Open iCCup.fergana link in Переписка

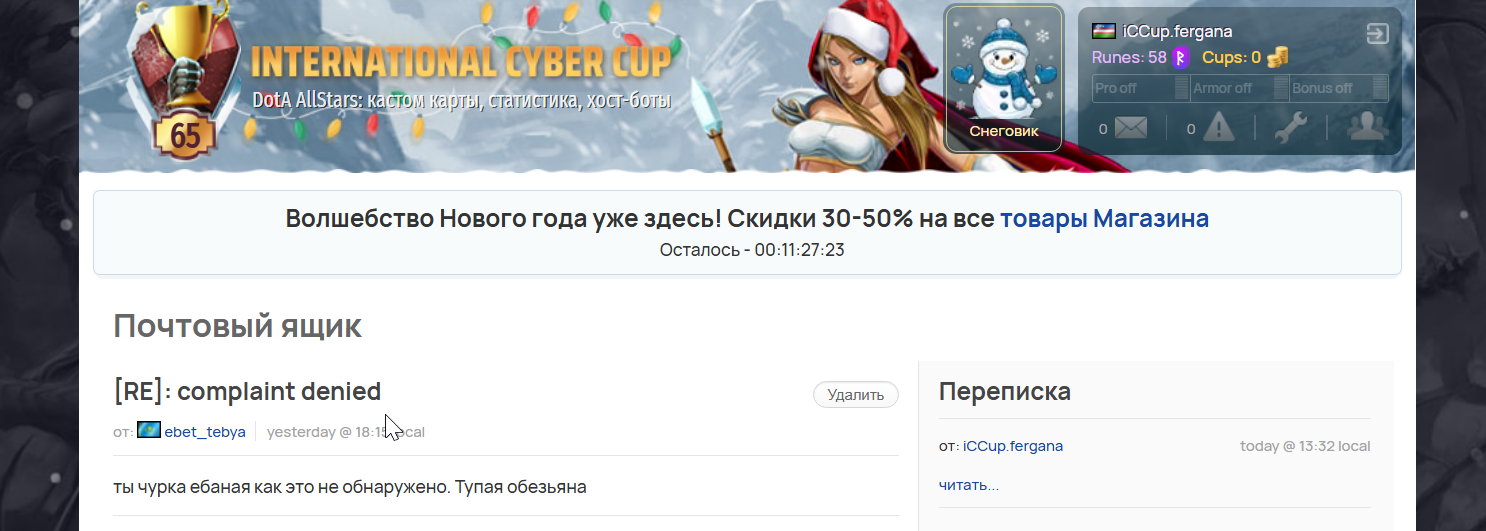coord(1013,446)
